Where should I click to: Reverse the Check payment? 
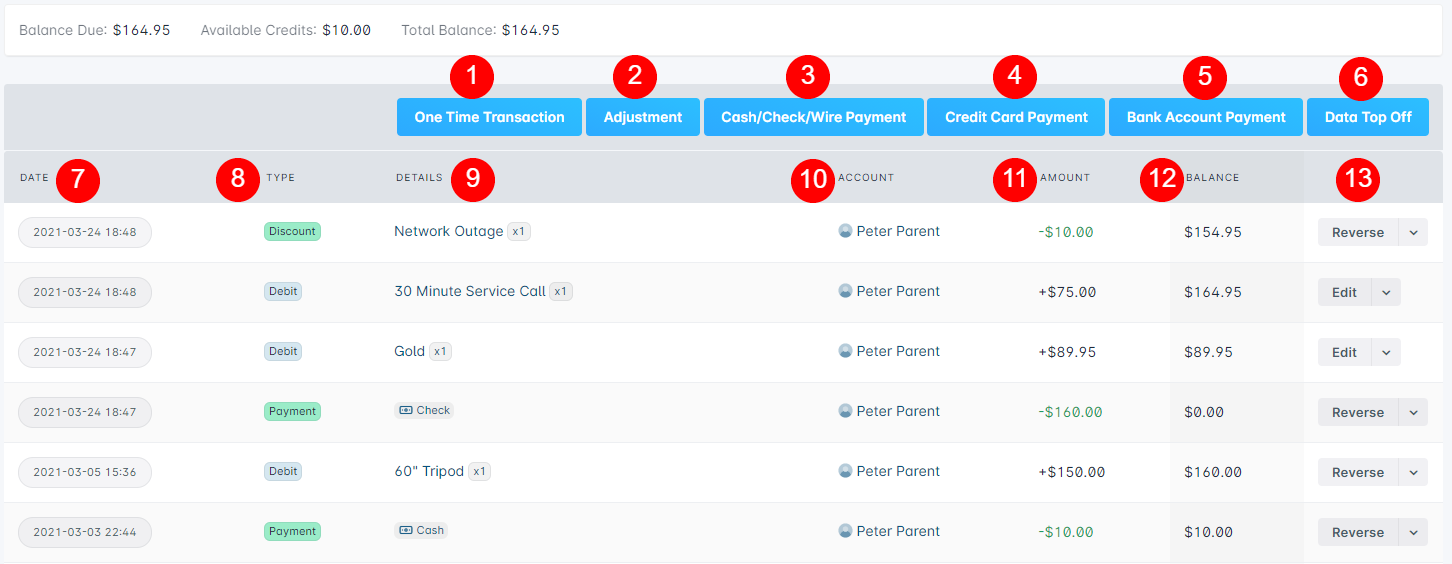pyautogui.click(x=1358, y=412)
